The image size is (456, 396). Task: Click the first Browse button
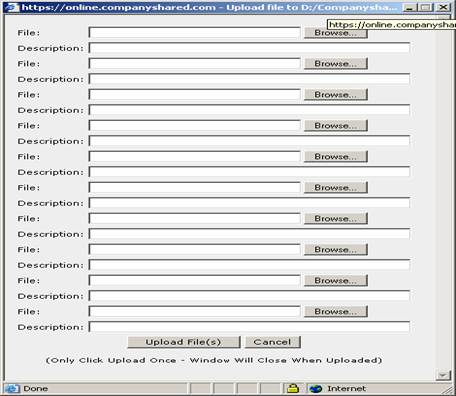point(336,33)
